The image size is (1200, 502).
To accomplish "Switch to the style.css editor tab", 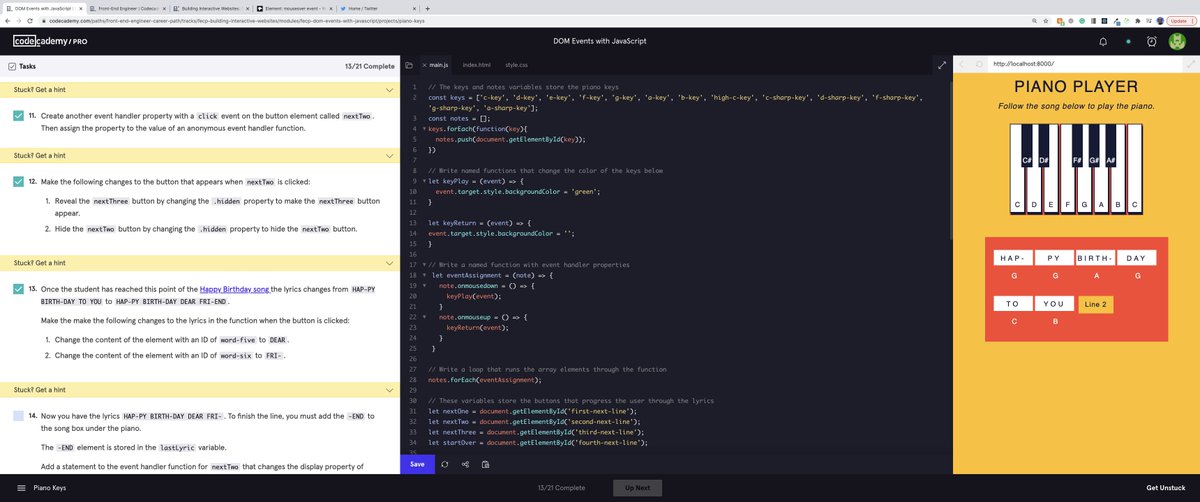I will click(517, 65).
